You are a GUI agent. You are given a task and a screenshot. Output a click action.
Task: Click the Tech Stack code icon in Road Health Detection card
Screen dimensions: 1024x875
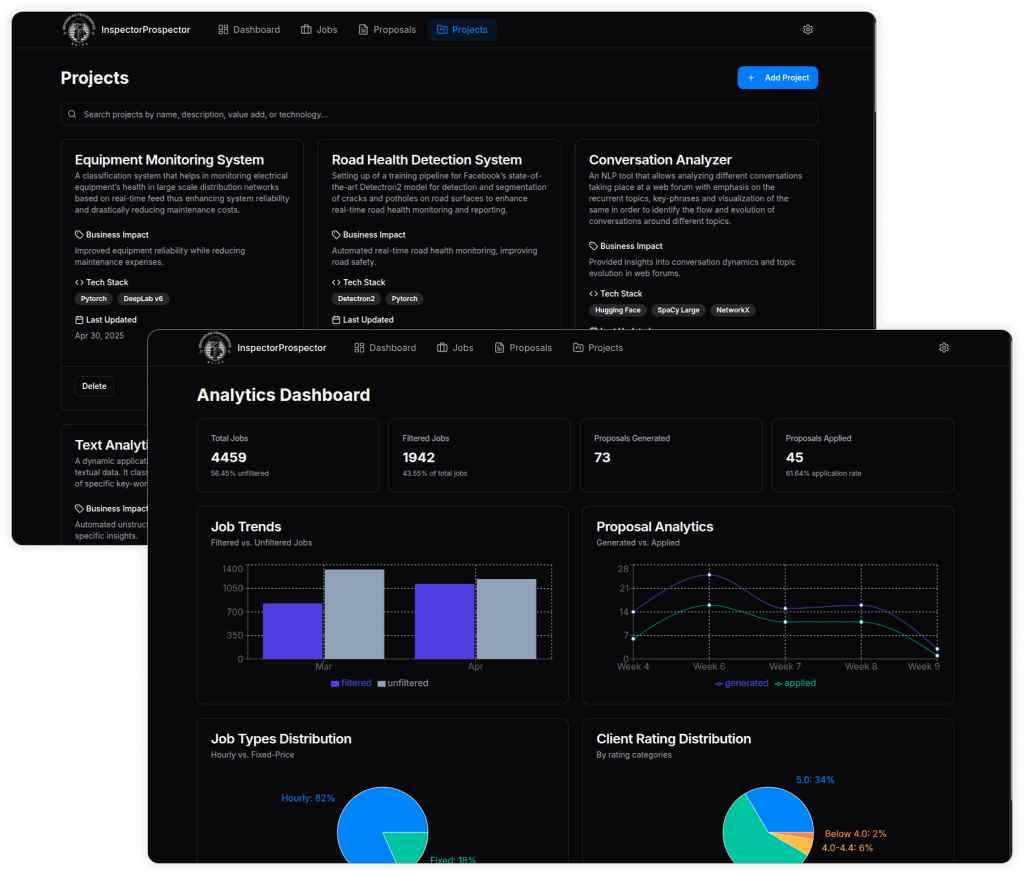click(x=336, y=282)
